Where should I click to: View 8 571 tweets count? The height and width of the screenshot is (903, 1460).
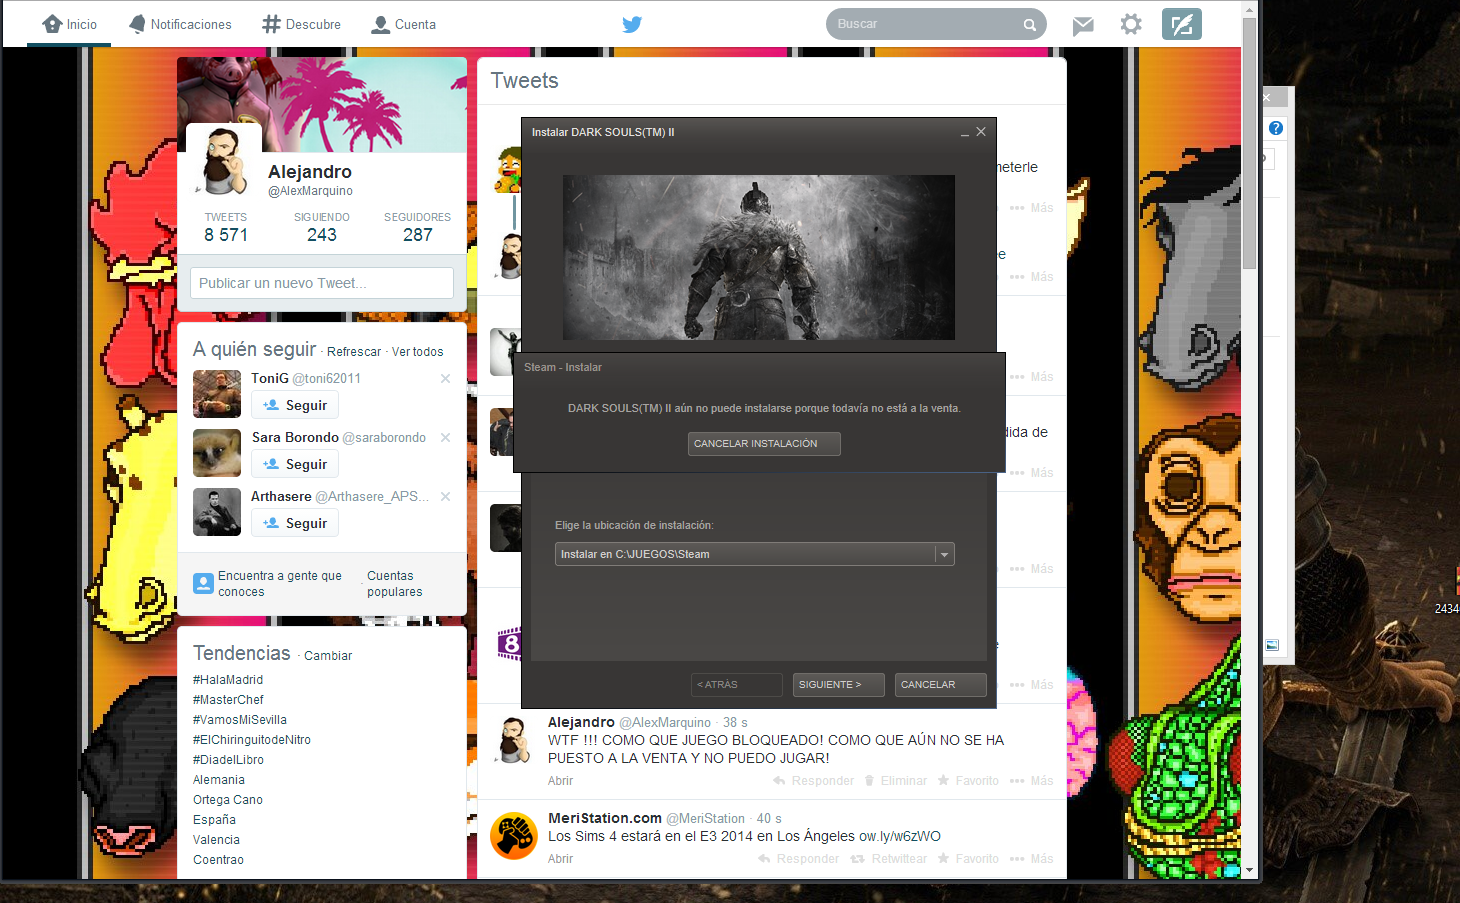click(x=226, y=228)
